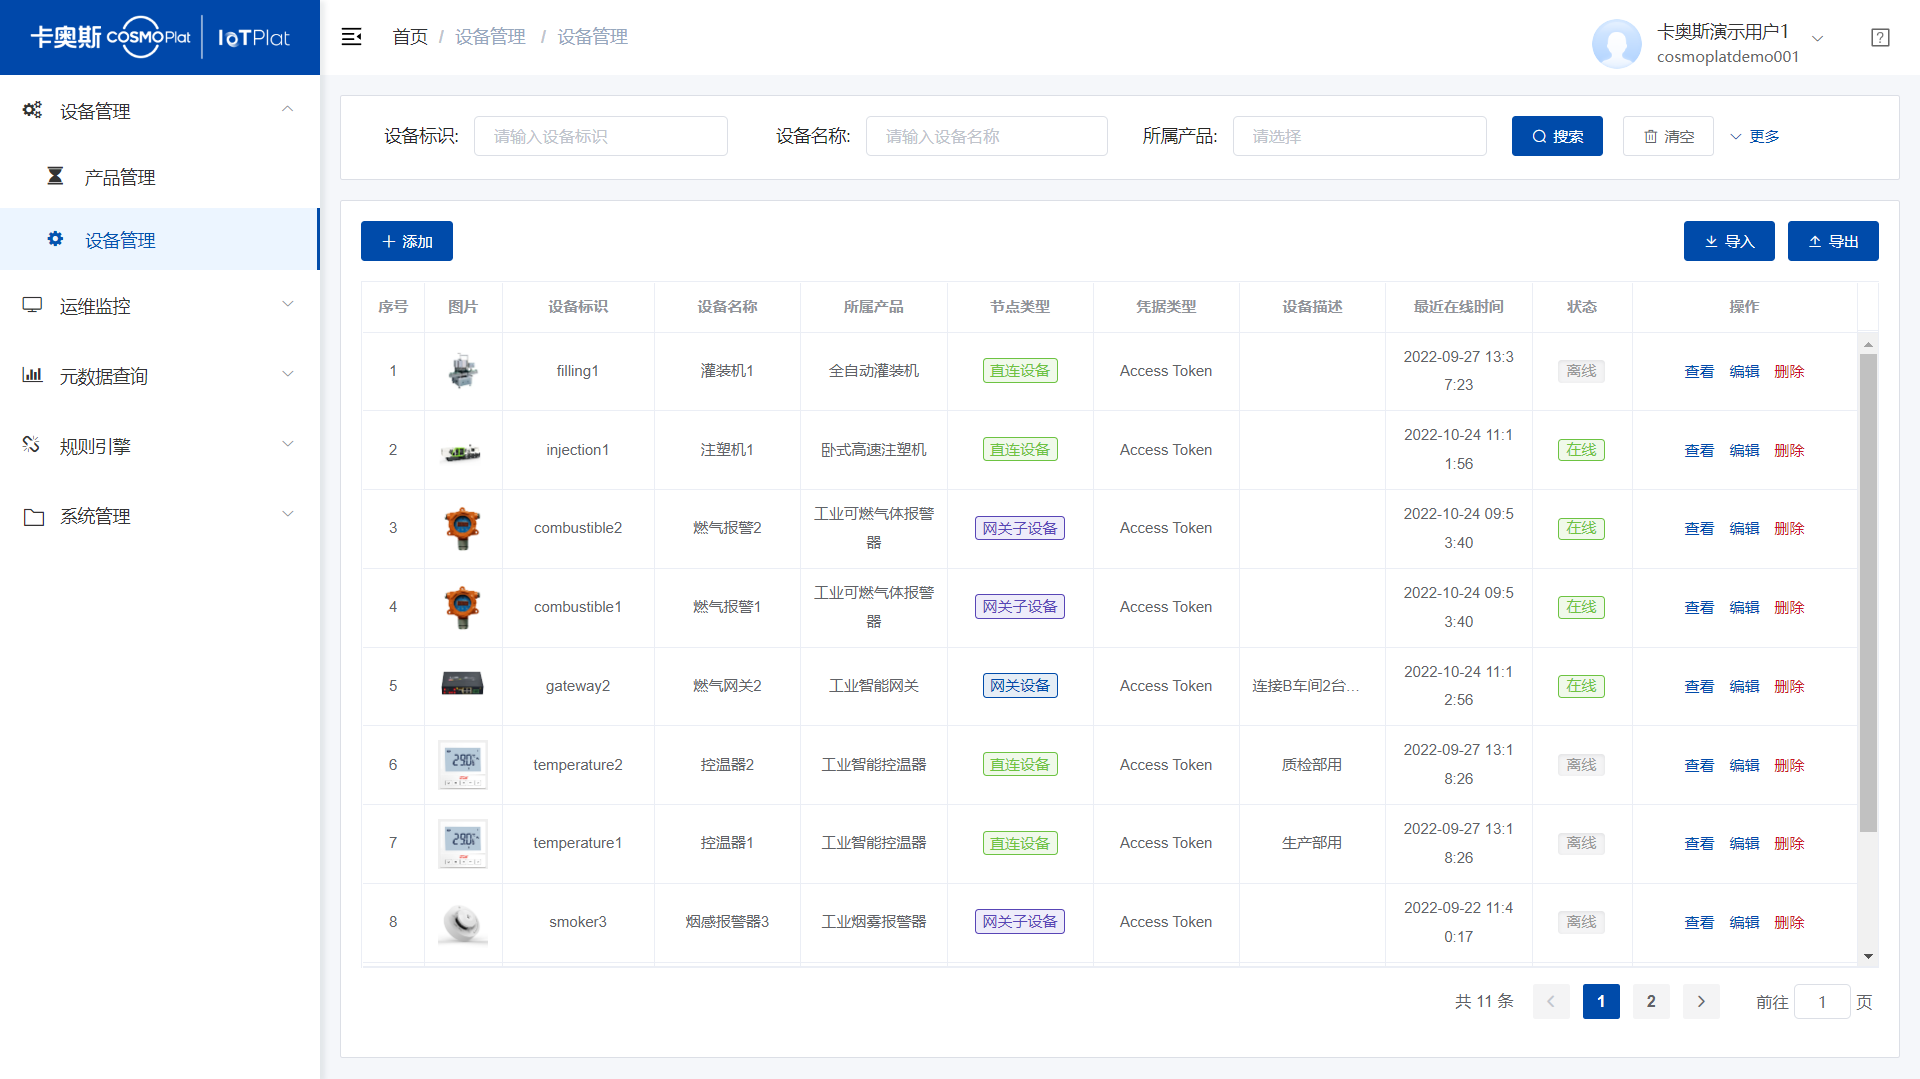Expand the user account dropdown arrow
1920x1079 pixels.
pos(1818,38)
